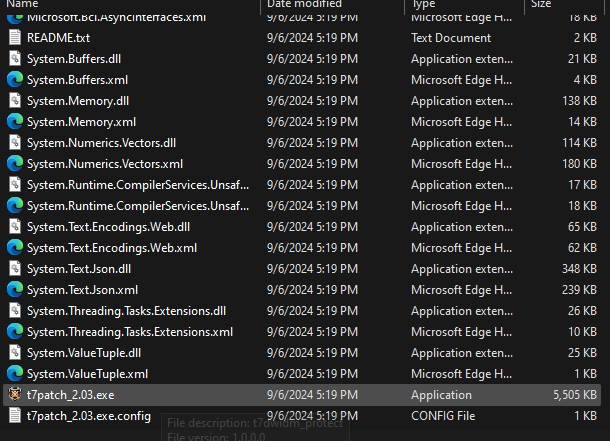Screen dimensions: 610x441
Task: Click the System.Buffers.xml Edge icon
Action: [15, 79]
